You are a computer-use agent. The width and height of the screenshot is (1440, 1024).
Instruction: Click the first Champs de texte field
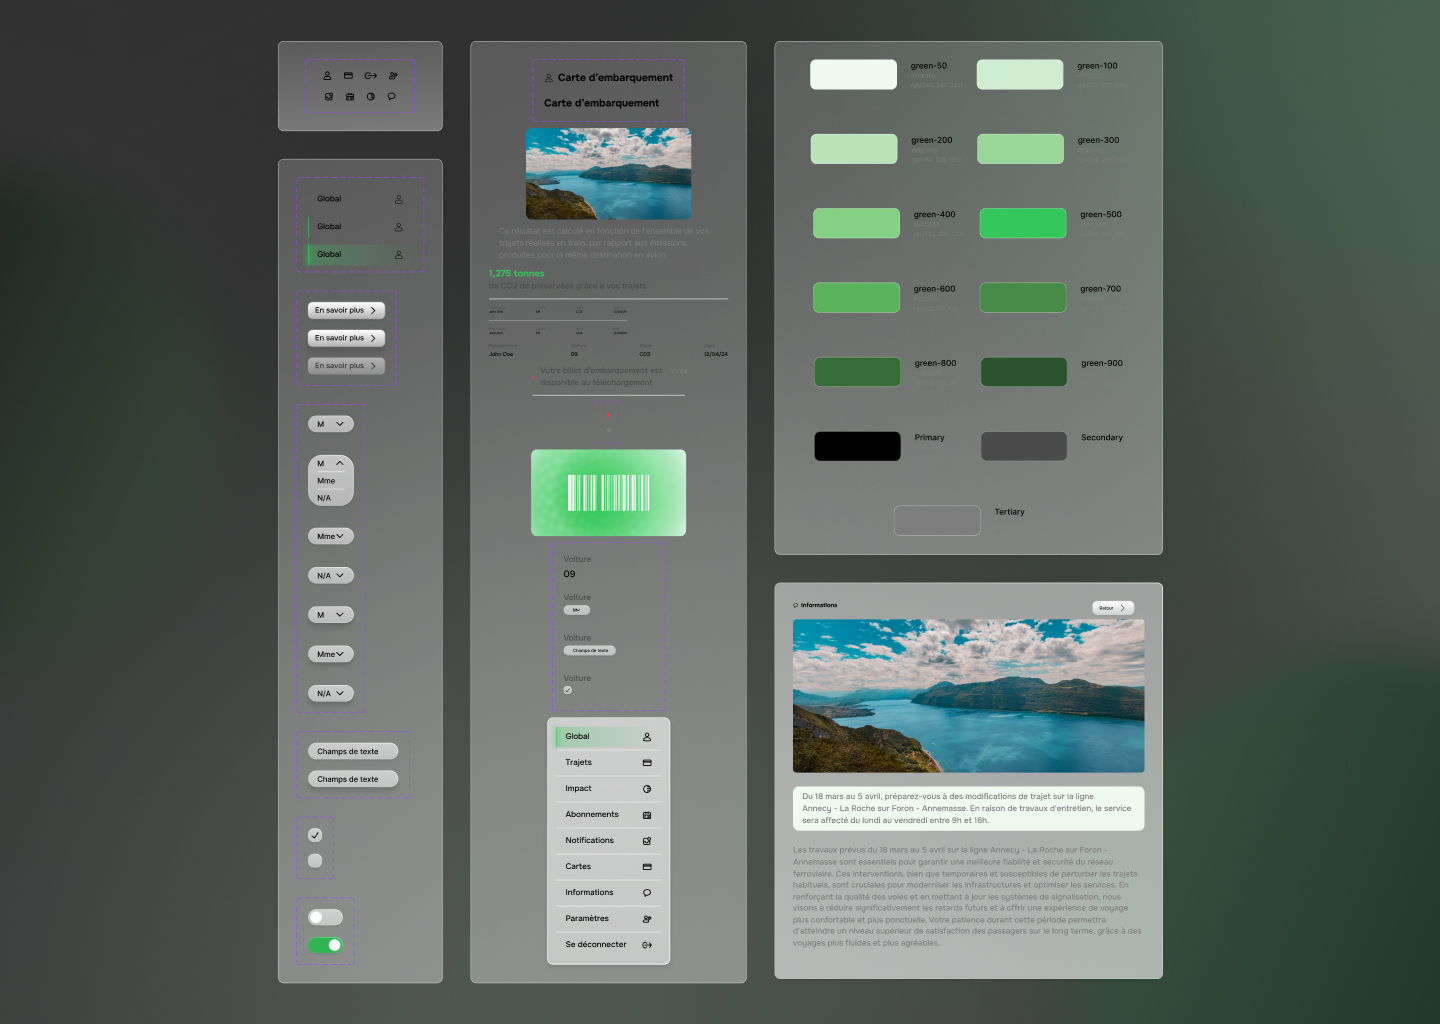352,751
